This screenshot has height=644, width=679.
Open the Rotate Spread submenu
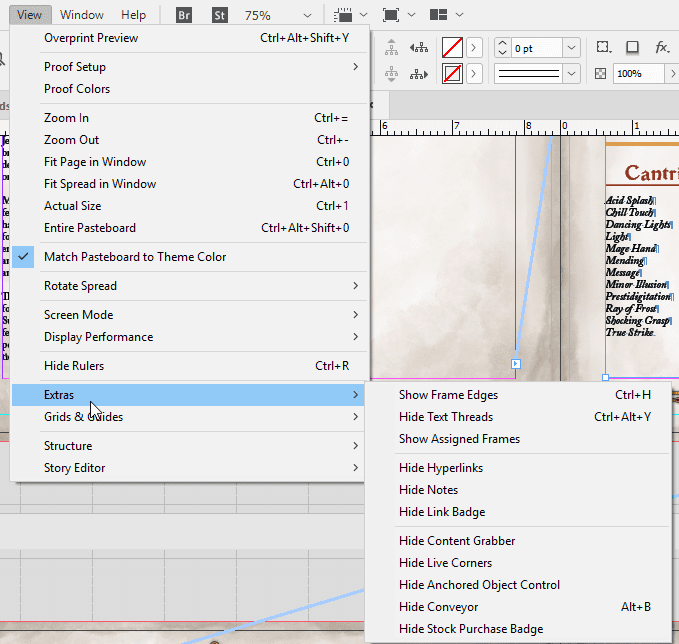190,286
